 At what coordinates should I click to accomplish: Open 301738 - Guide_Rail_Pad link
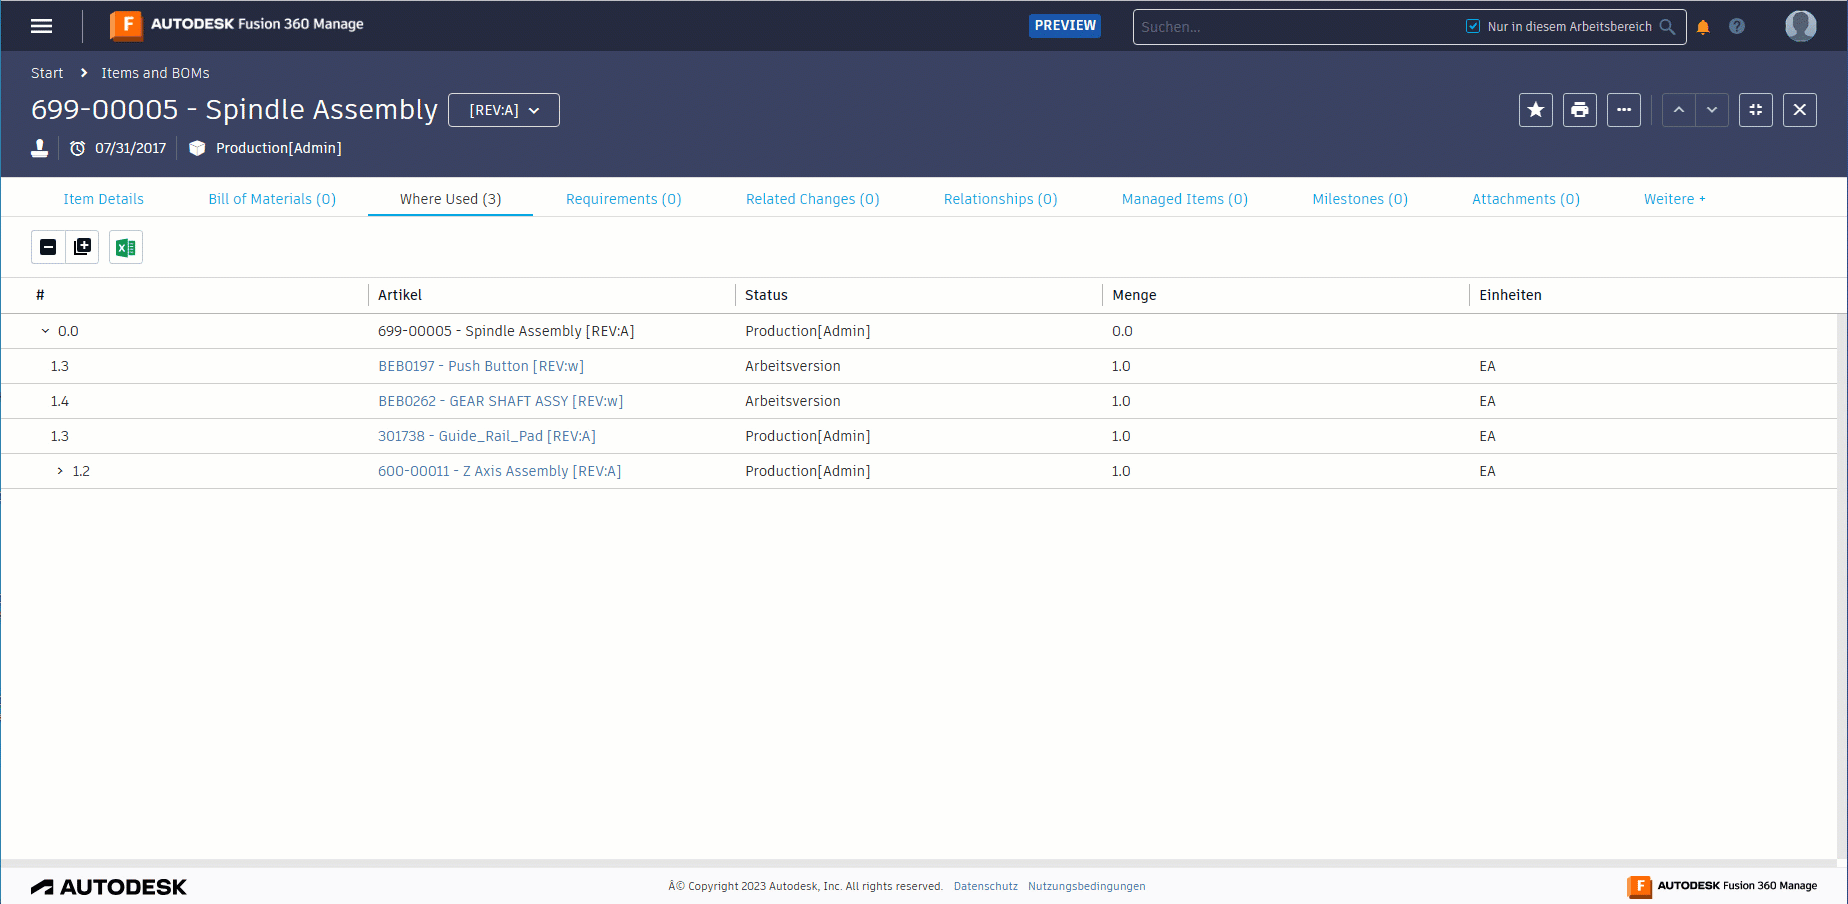coord(487,436)
